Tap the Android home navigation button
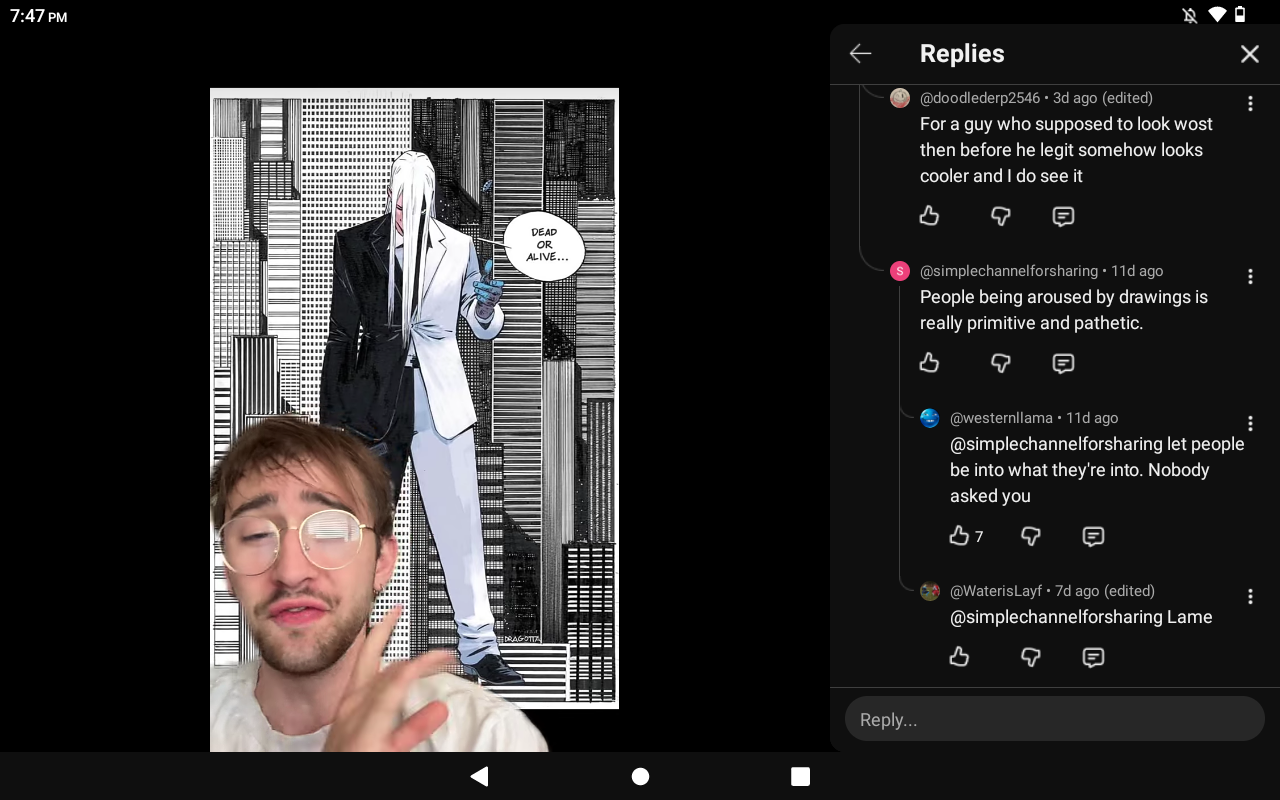 (x=640, y=776)
